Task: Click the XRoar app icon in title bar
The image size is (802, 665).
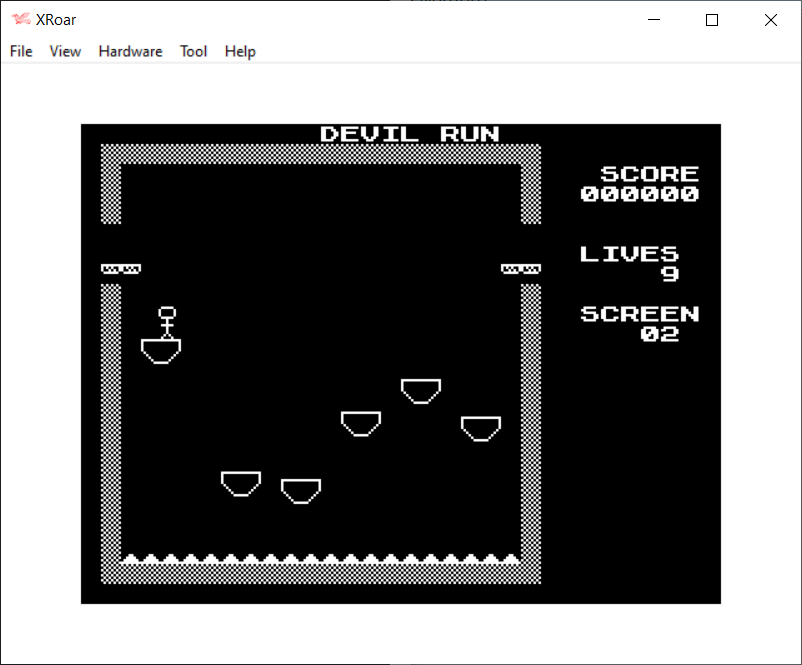Action: (x=21, y=19)
